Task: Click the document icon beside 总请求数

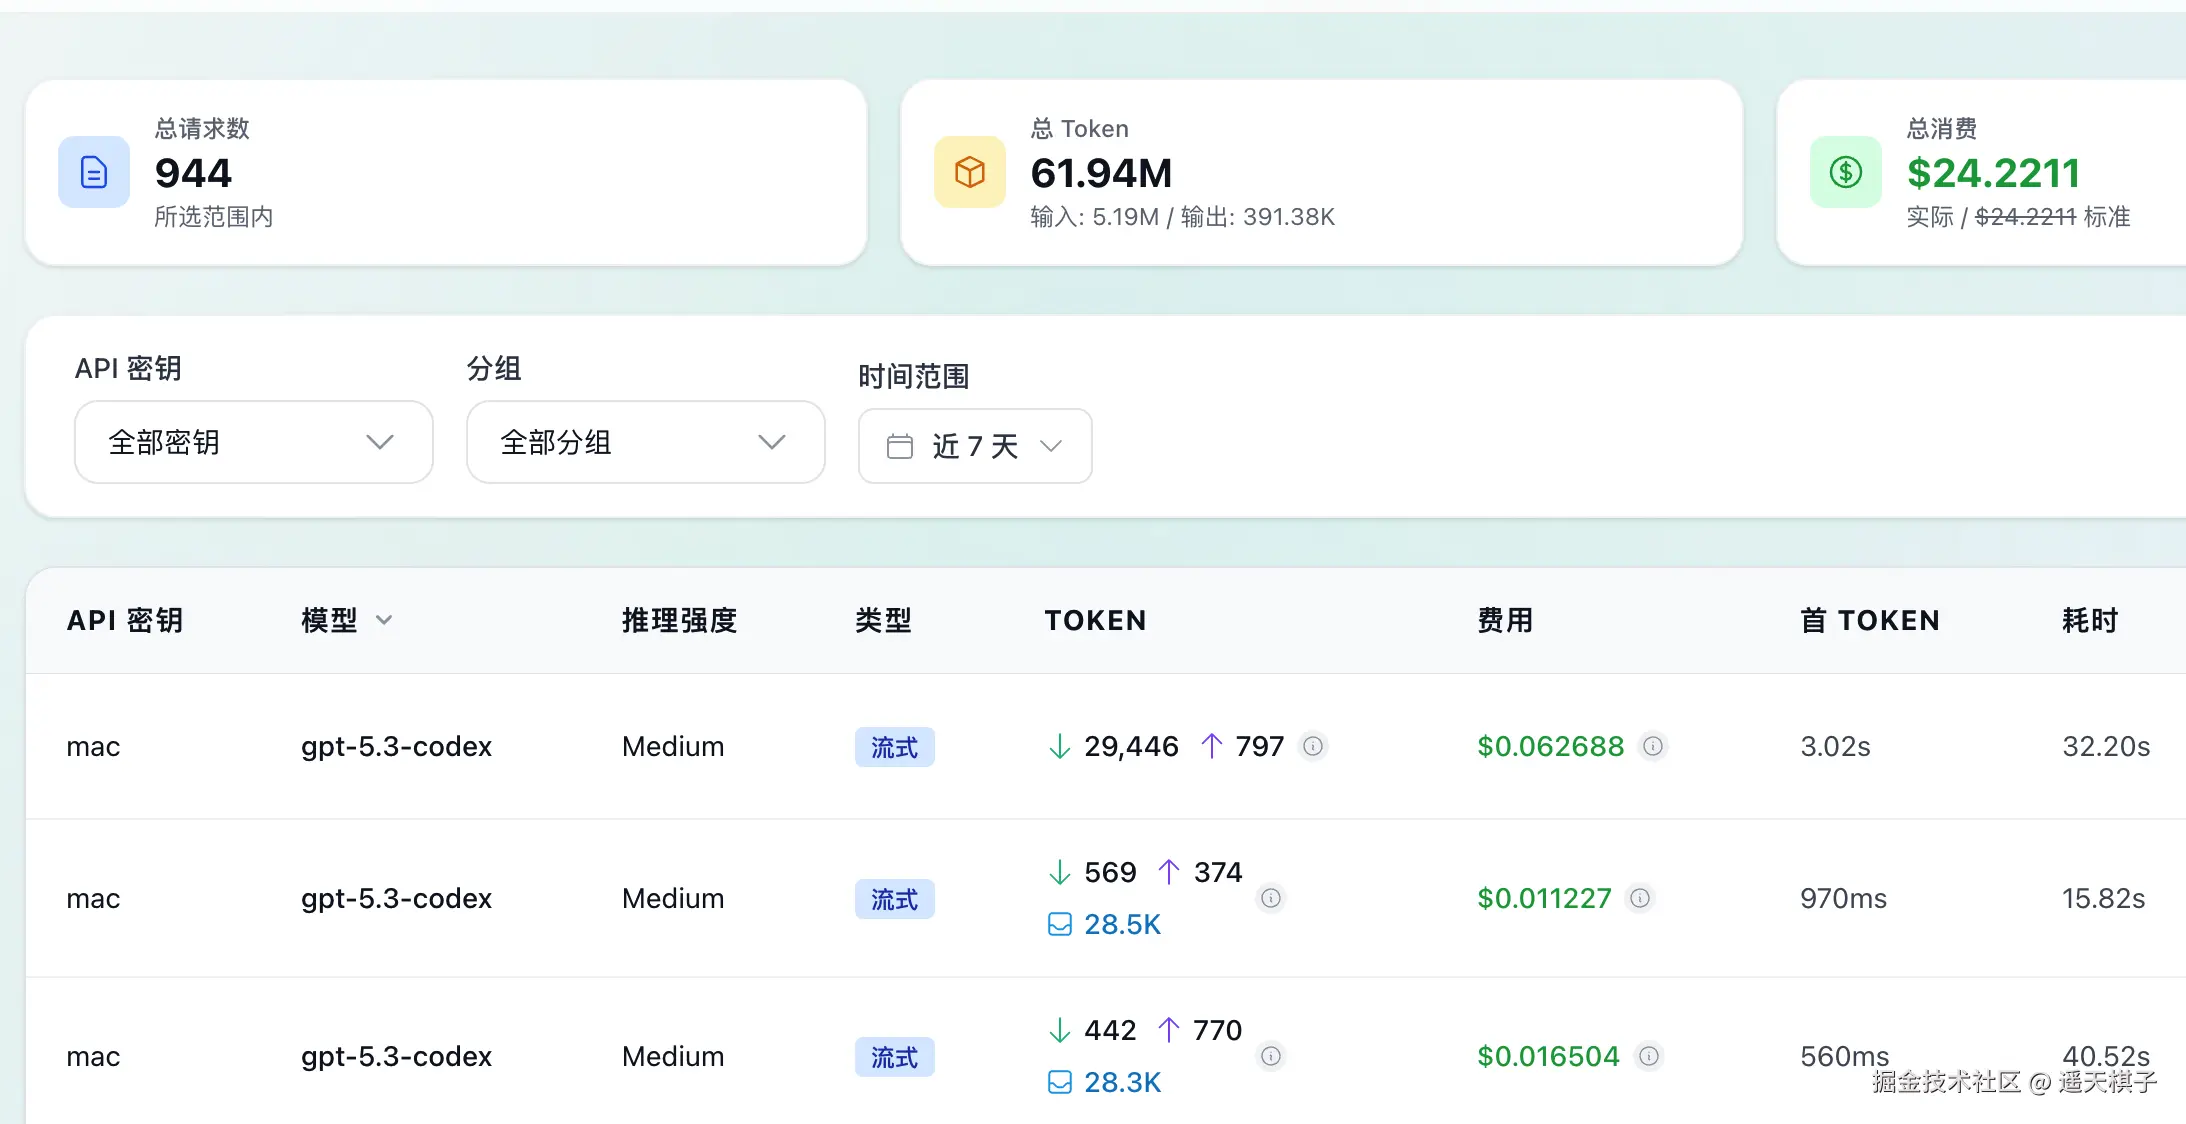Action: [94, 172]
